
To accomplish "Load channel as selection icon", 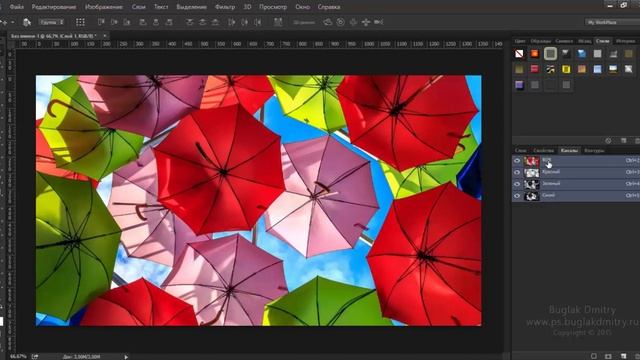I will pos(593,356).
